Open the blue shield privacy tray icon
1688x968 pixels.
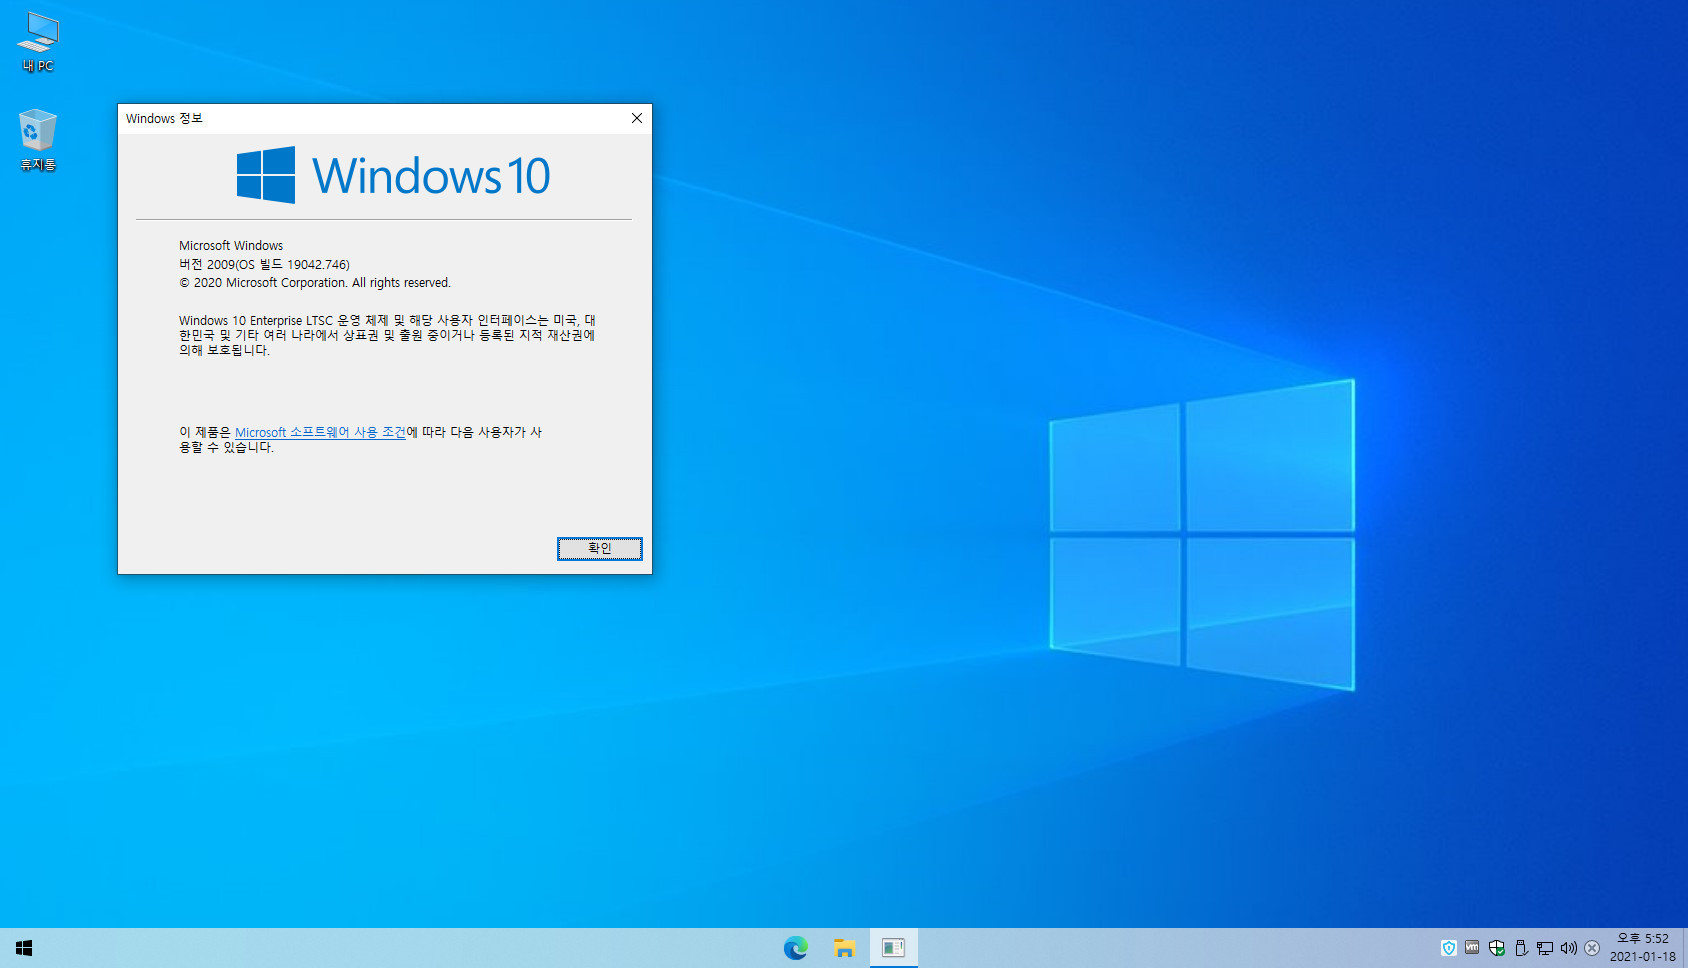click(1448, 948)
